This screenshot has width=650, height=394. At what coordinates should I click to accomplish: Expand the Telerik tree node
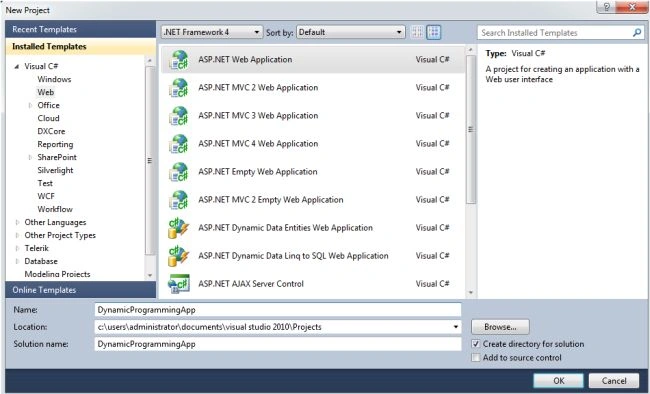coord(17,248)
